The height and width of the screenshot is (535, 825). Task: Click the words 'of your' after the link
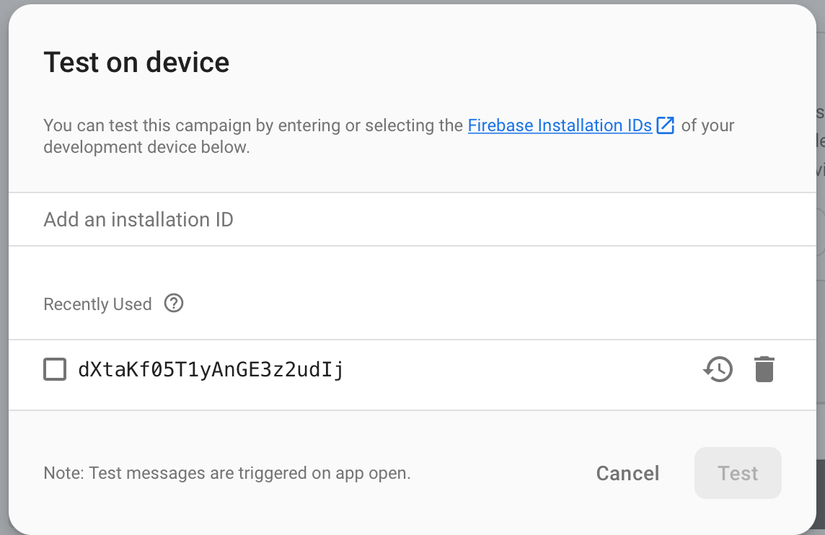click(708, 126)
